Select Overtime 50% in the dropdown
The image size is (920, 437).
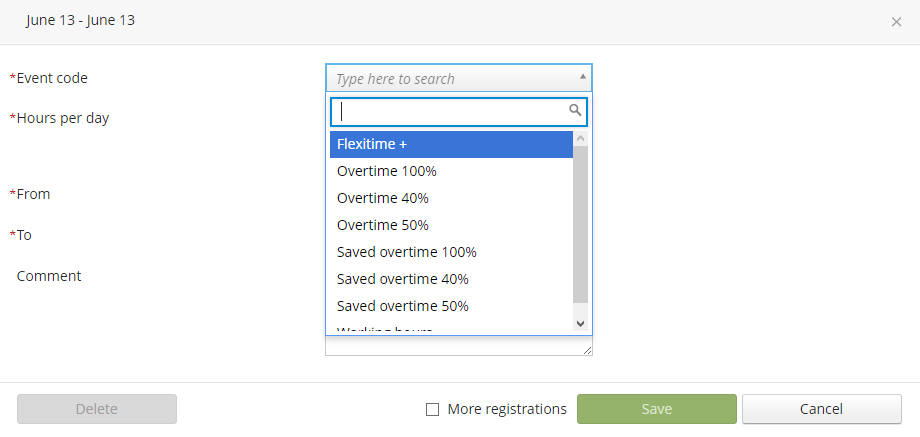pos(451,225)
